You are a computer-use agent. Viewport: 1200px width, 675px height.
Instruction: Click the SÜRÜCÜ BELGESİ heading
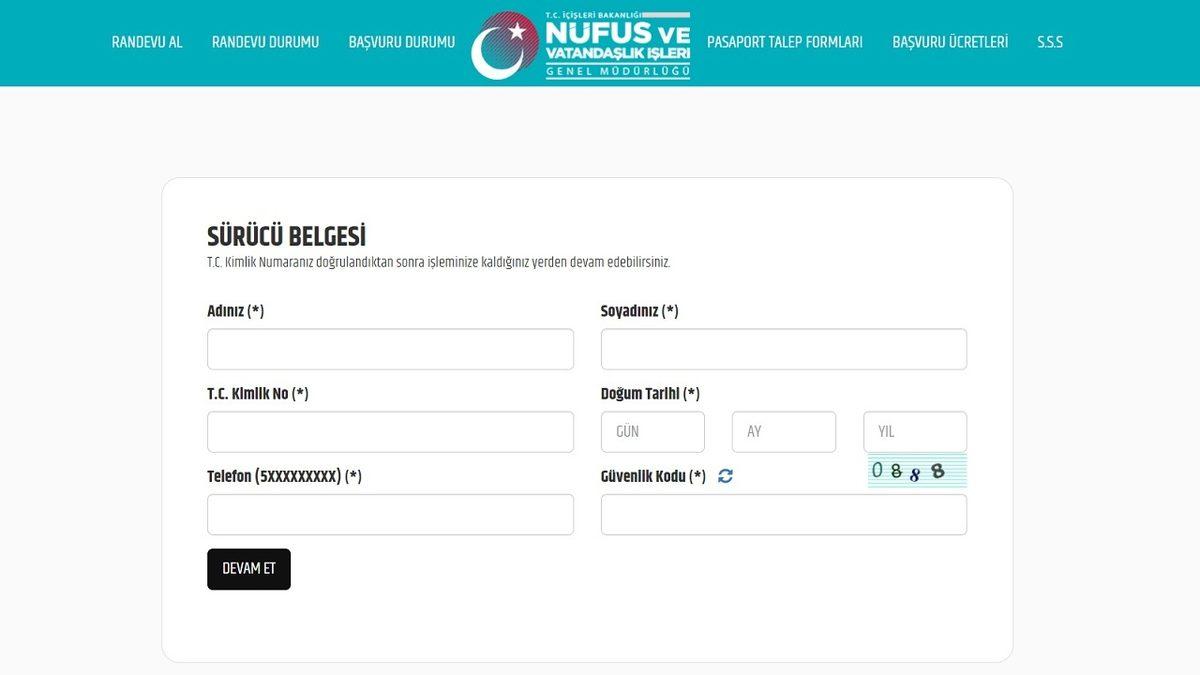point(286,237)
